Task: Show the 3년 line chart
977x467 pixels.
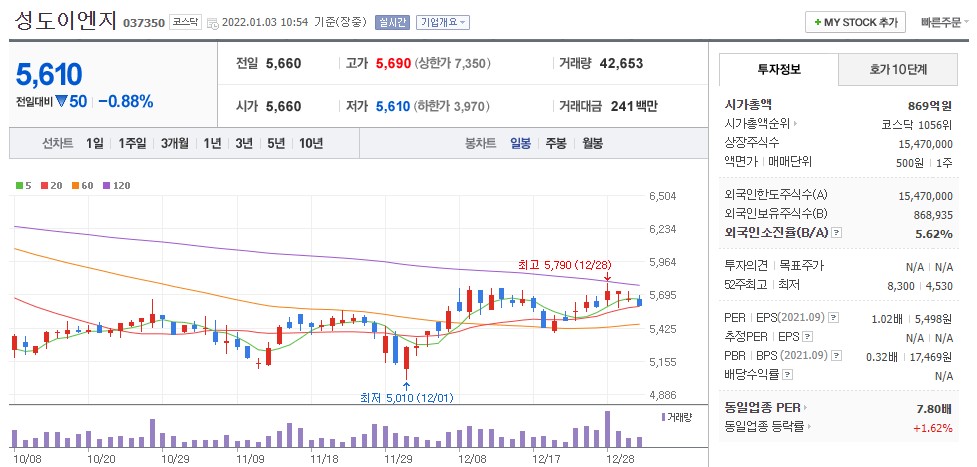Action: pos(244,143)
